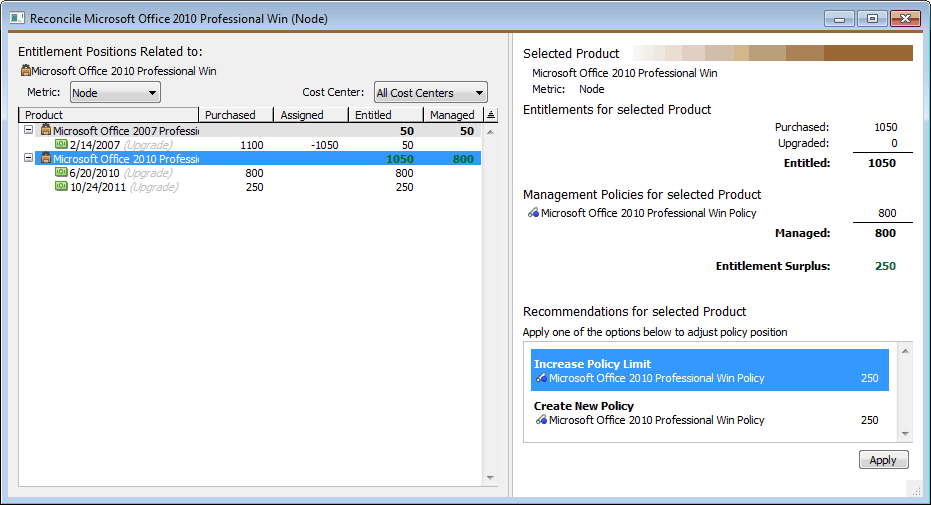
Task: Select the Create New Policy recommendation
Action: click(x=710, y=413)
